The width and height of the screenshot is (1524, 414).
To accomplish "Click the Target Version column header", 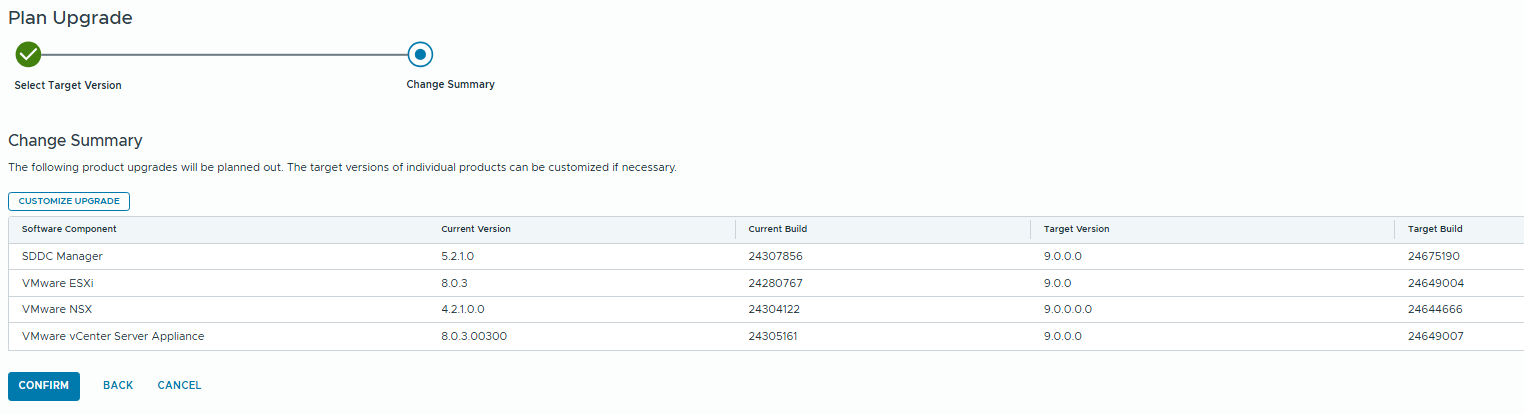I will (1076, 229).
